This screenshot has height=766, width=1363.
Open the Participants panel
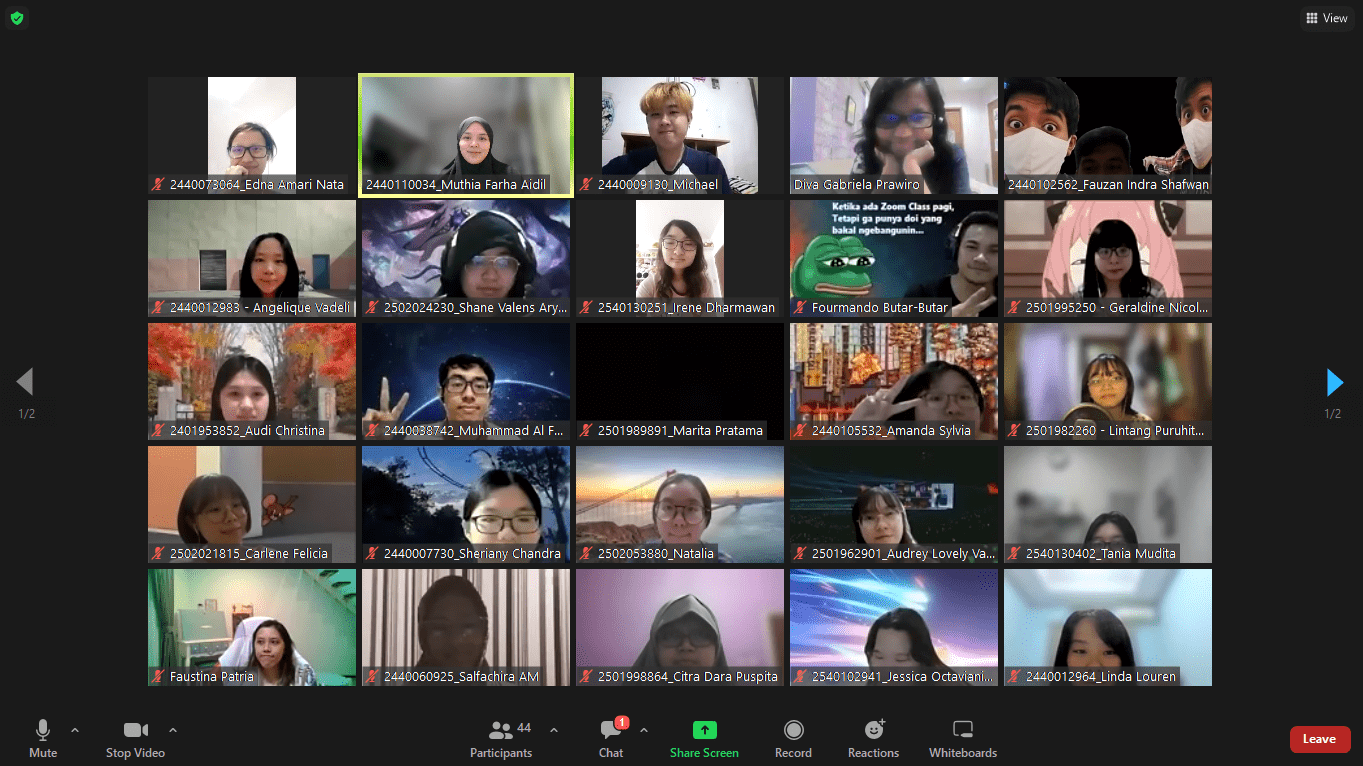pyautogui.click(x=502, y=738)
